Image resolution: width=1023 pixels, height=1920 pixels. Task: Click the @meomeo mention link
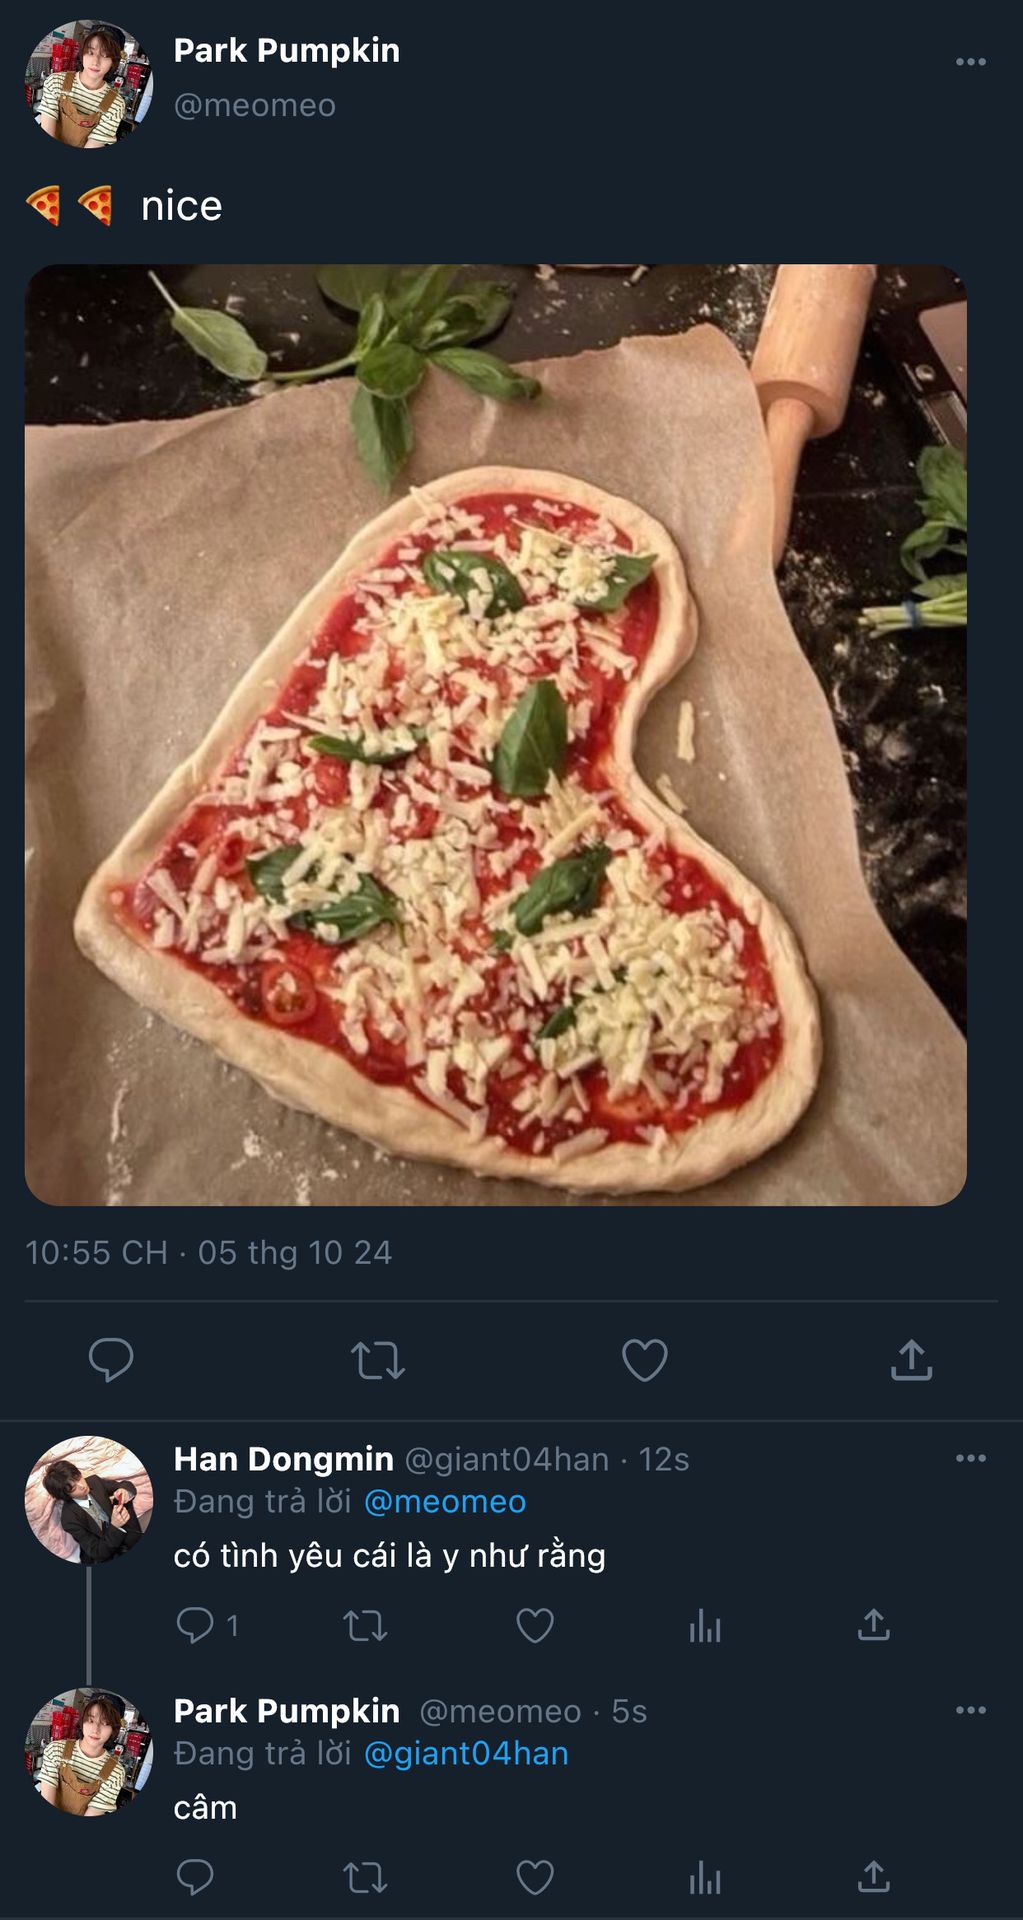coord(445,1502)
